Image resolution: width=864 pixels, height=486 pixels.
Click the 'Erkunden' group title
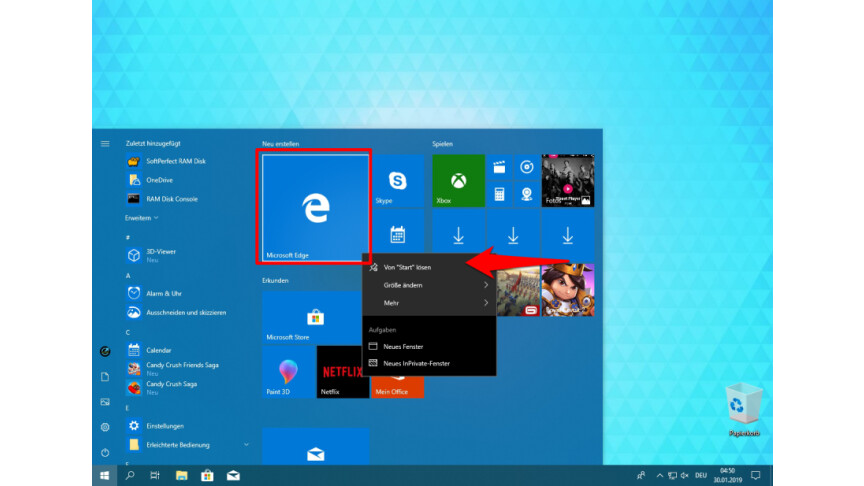coord(275,280)
